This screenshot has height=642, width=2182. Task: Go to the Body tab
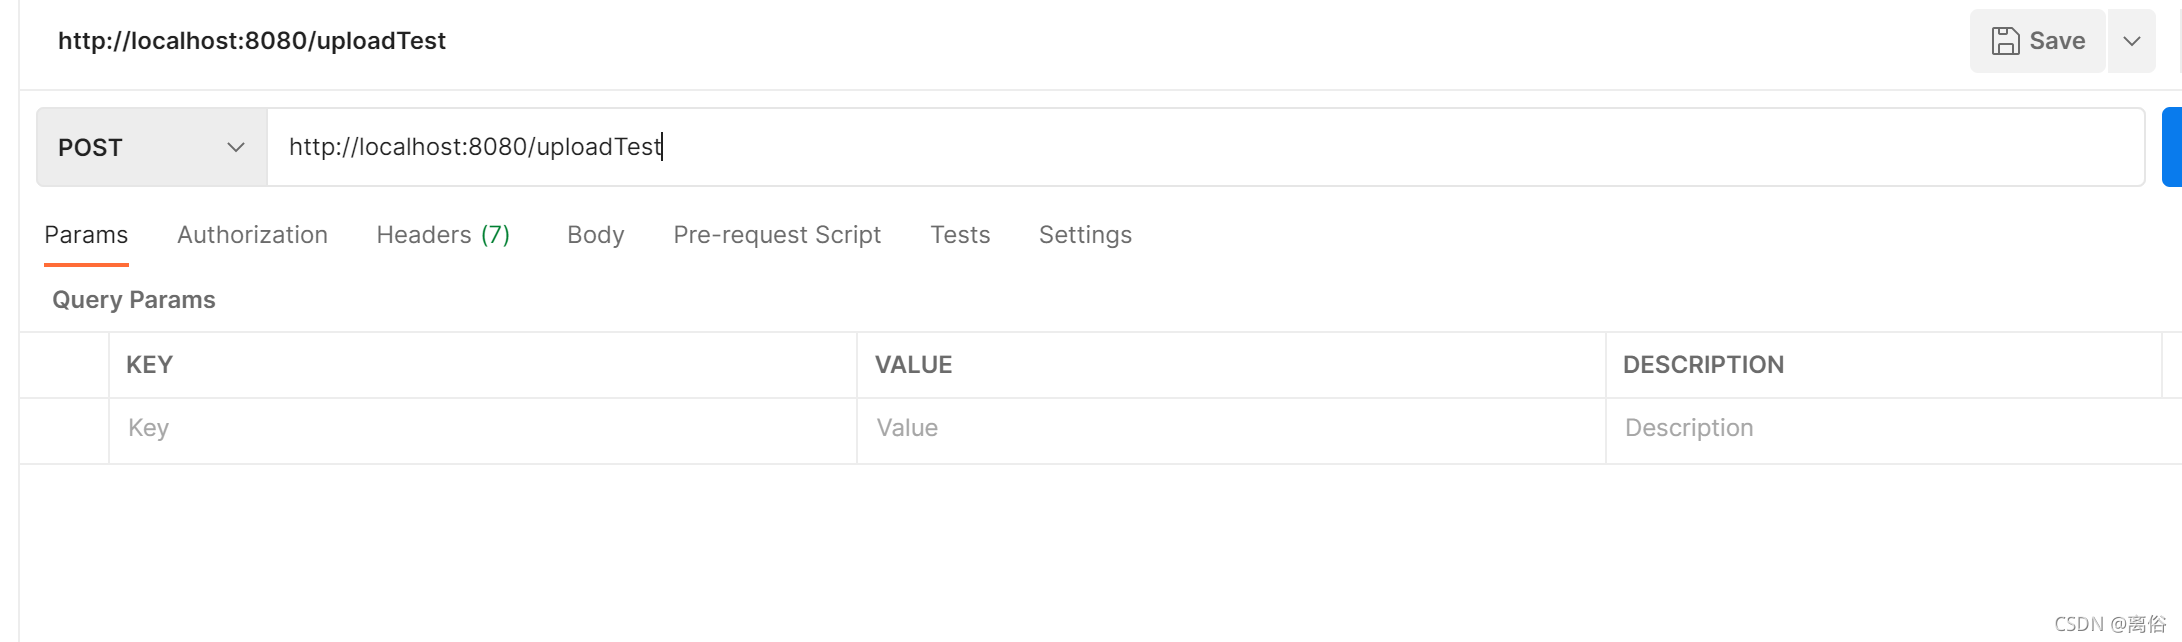click(x=595, y=235)
